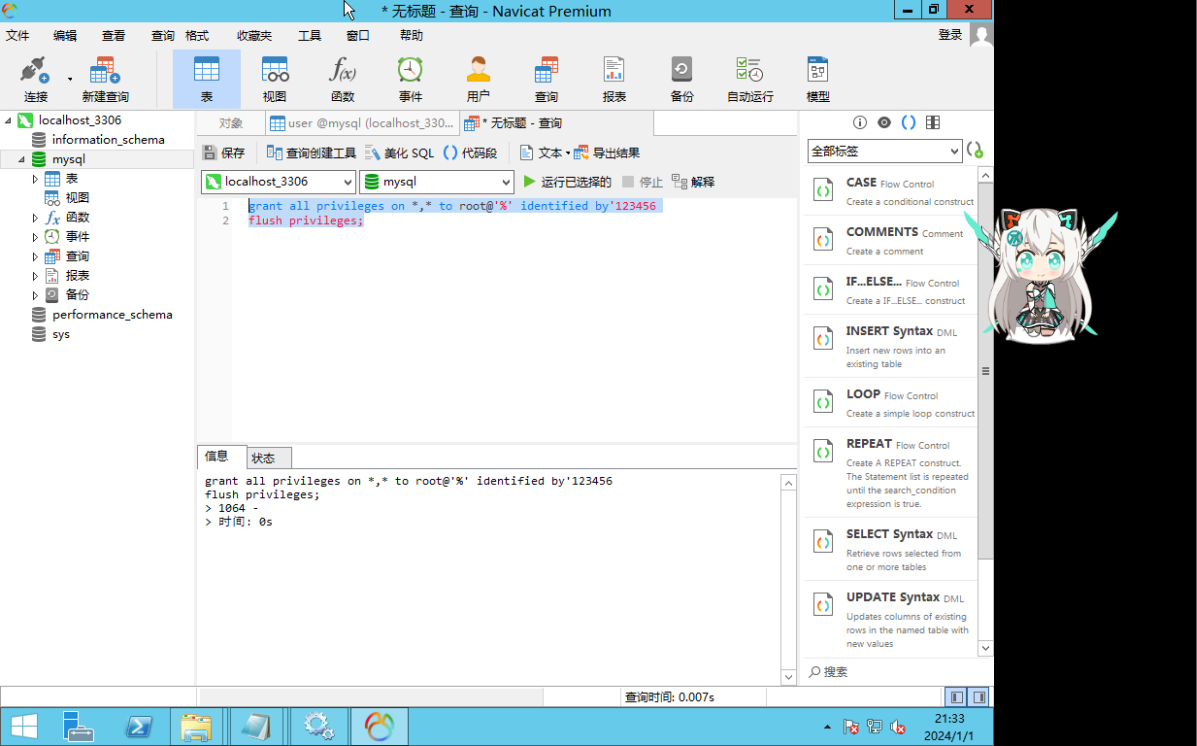Open the mysql database dropdown

(x=505, y=181)
